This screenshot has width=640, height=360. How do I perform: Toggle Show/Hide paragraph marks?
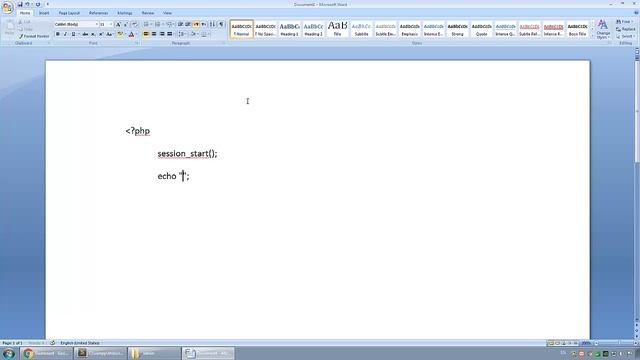(x=221, y=24)
